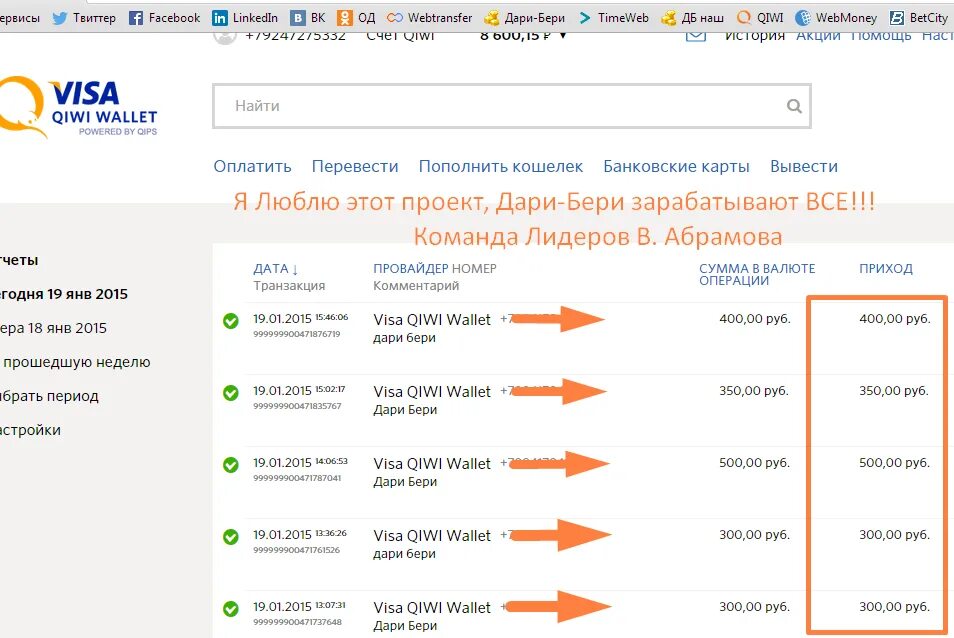Viewport: 954px width, 638px height.
Task: Click the ПРОВАЙДЕР column header
Action: click(411, 269)
